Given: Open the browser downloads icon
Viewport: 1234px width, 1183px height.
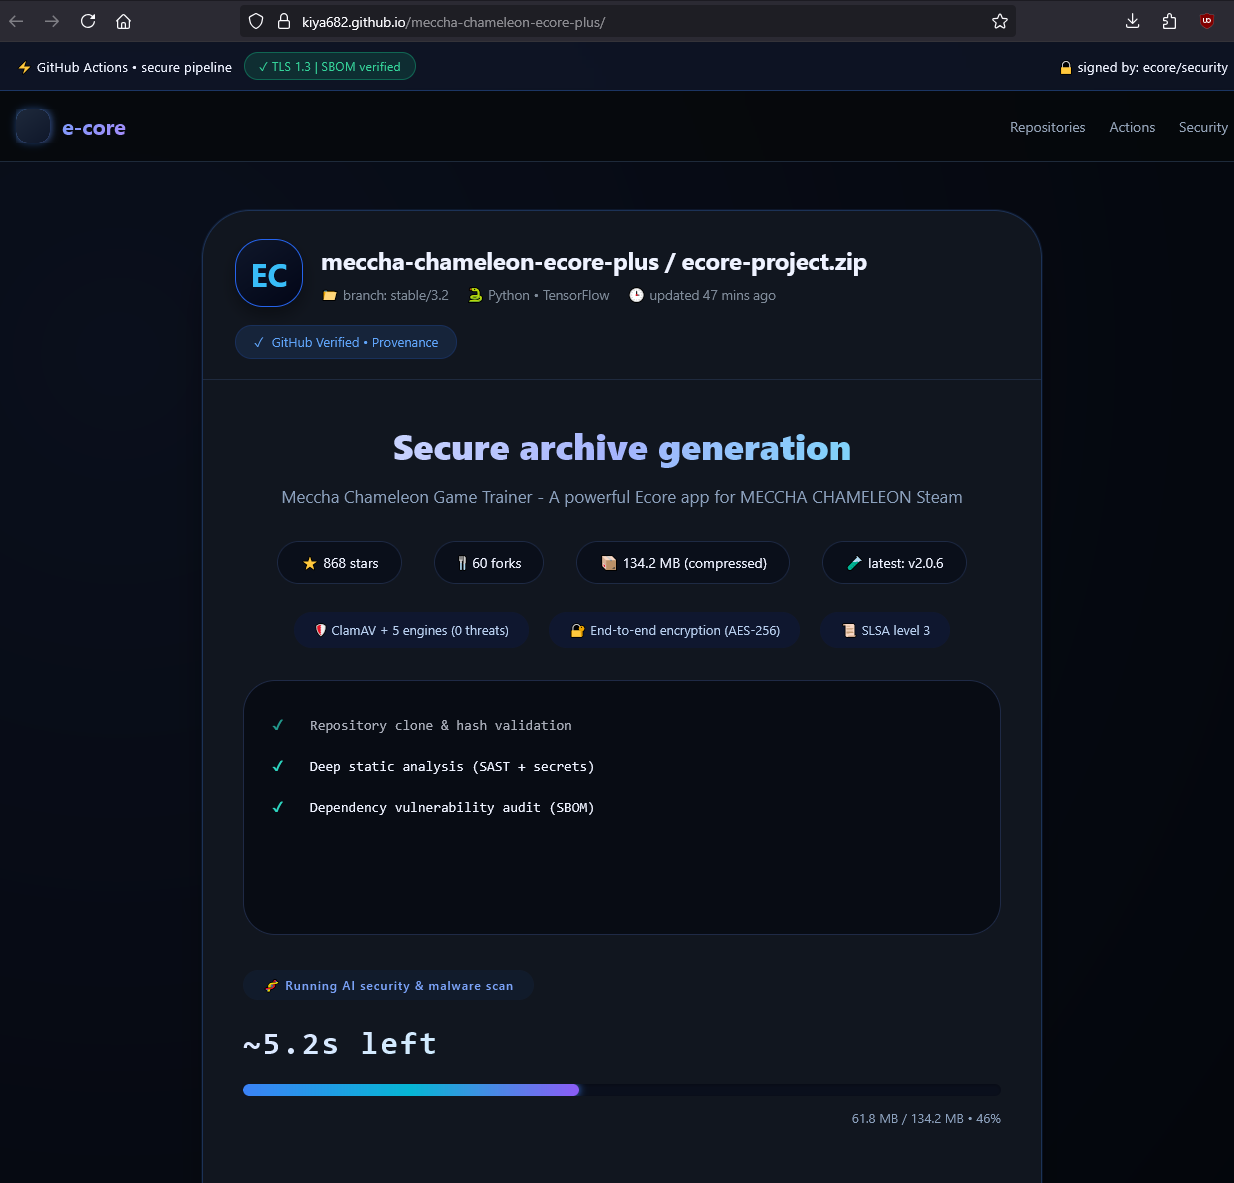Looking at the screenshot, I should (x=1132, y=21).
